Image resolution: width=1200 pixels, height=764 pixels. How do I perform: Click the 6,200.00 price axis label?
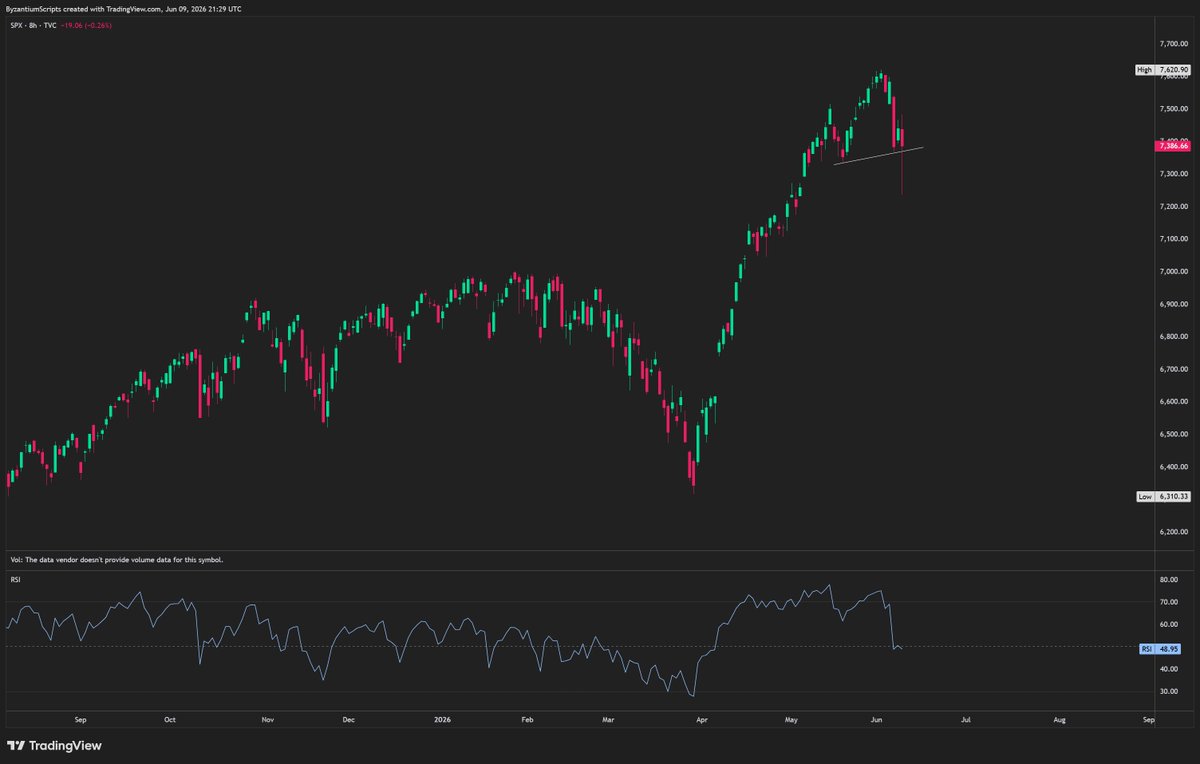(1173, 531)
